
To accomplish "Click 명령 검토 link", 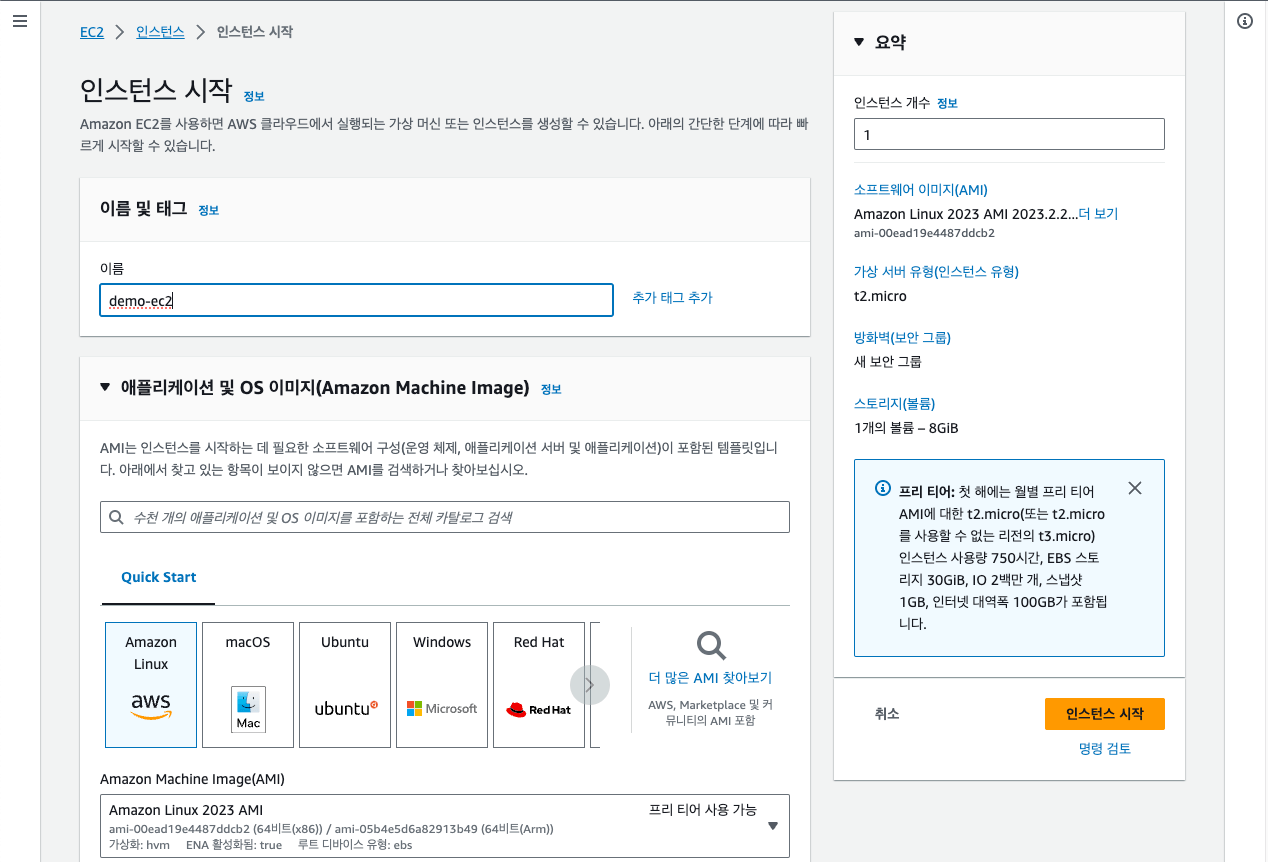I will 1105,749.
